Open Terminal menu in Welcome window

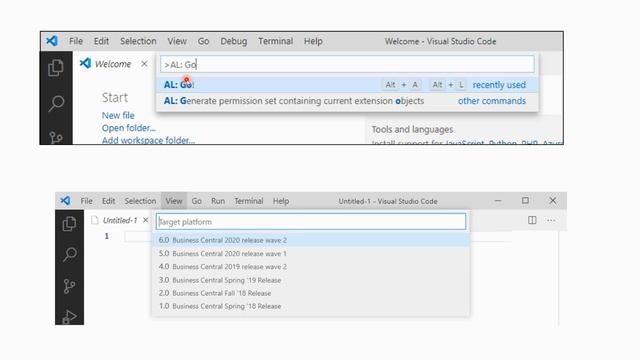pos(276,41)
